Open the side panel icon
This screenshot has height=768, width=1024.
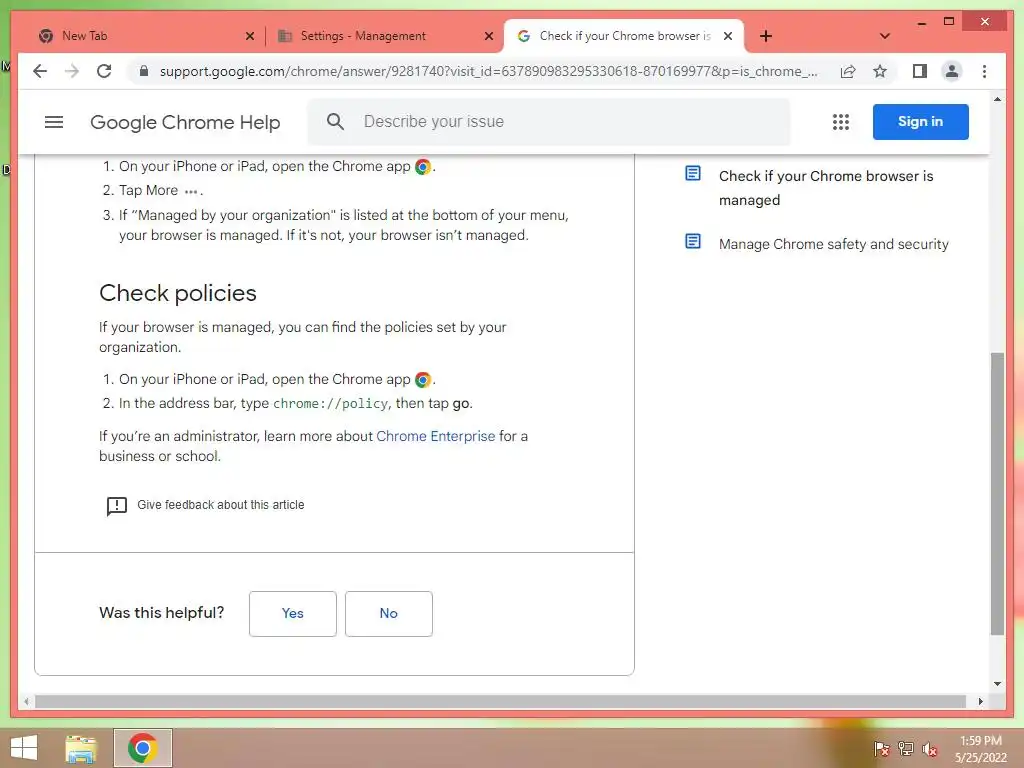tap(920, 71)
